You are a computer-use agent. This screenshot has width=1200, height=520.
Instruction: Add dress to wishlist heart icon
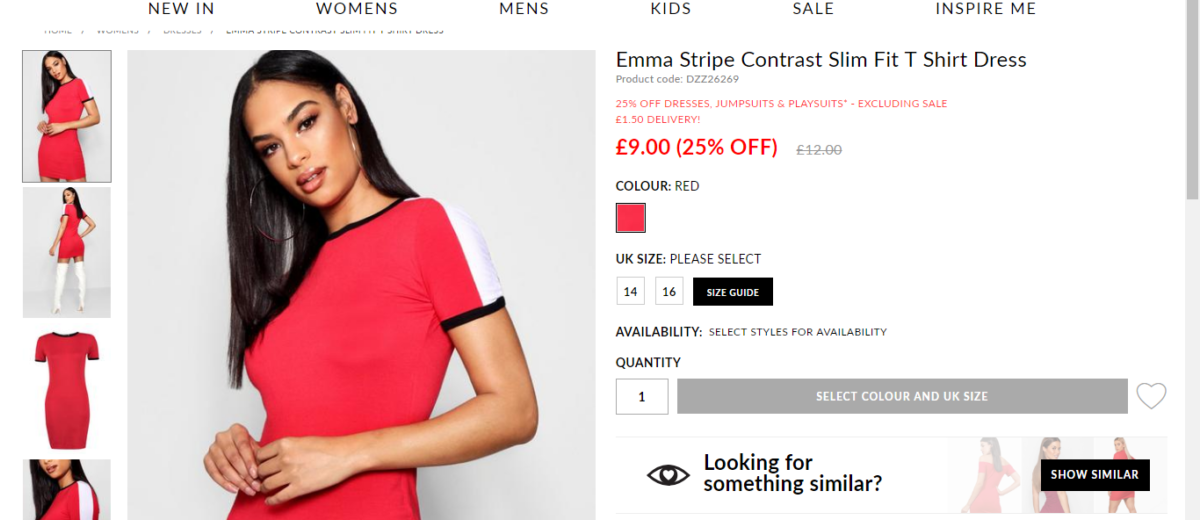tap(1151, 396)
